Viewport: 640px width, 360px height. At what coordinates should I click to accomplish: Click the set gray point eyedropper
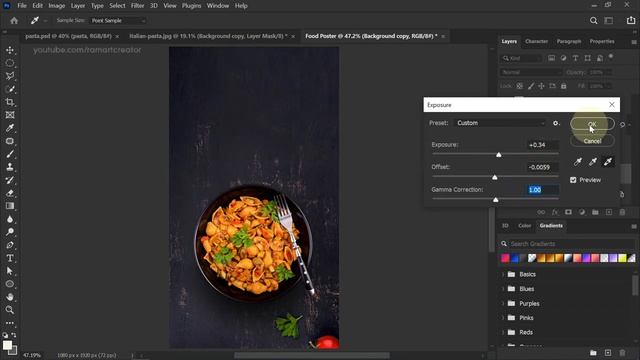coord(593,162)
